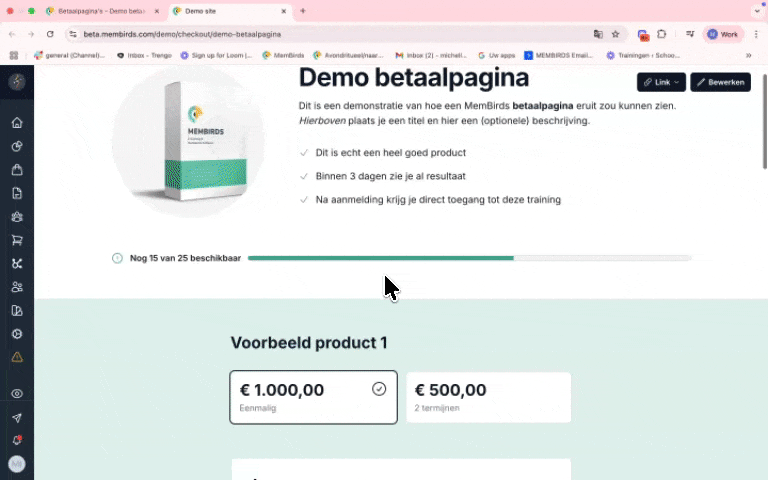
Task: Open the gear settings icon in sidebar
Action: [x=17, y=334]
